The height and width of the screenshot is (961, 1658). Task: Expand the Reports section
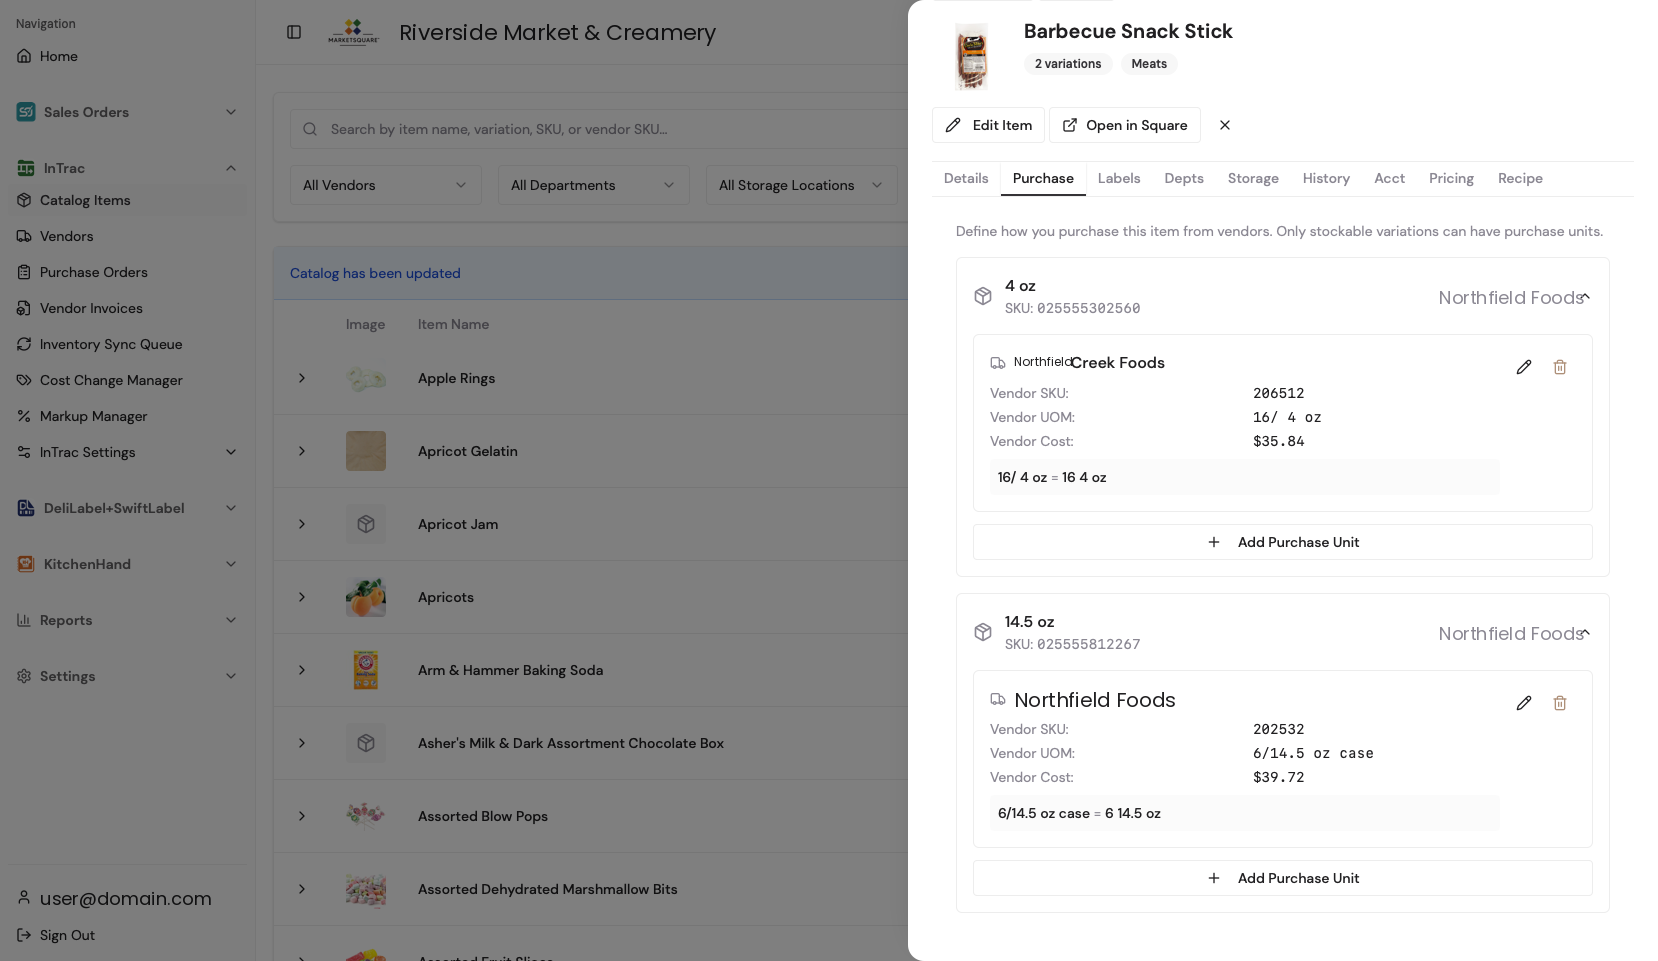click(231, 620)
